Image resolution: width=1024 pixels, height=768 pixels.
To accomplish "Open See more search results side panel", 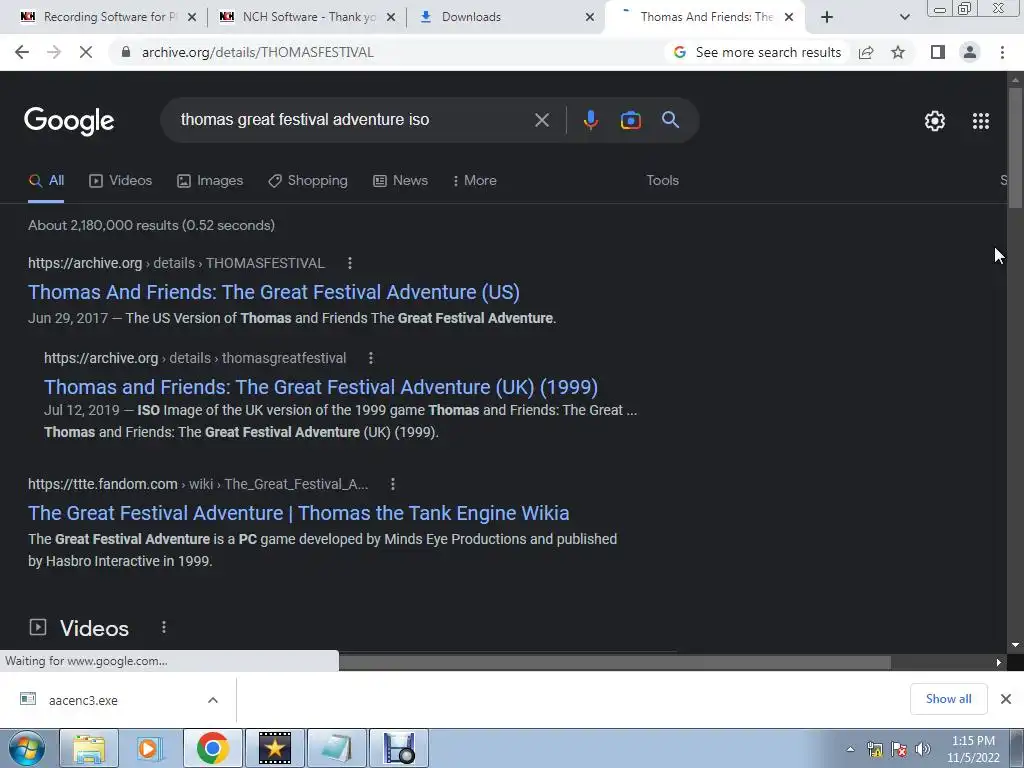I will pos(758,52).
